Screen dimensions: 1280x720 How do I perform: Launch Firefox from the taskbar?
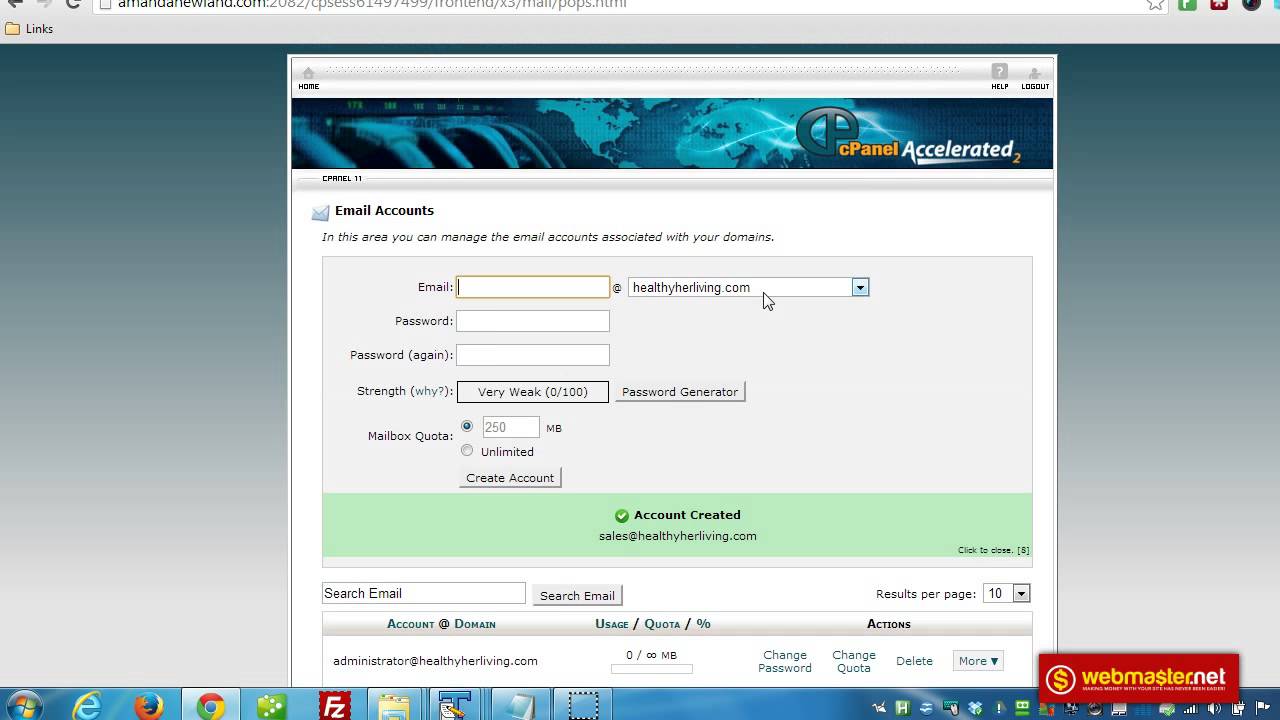point(149,707)
